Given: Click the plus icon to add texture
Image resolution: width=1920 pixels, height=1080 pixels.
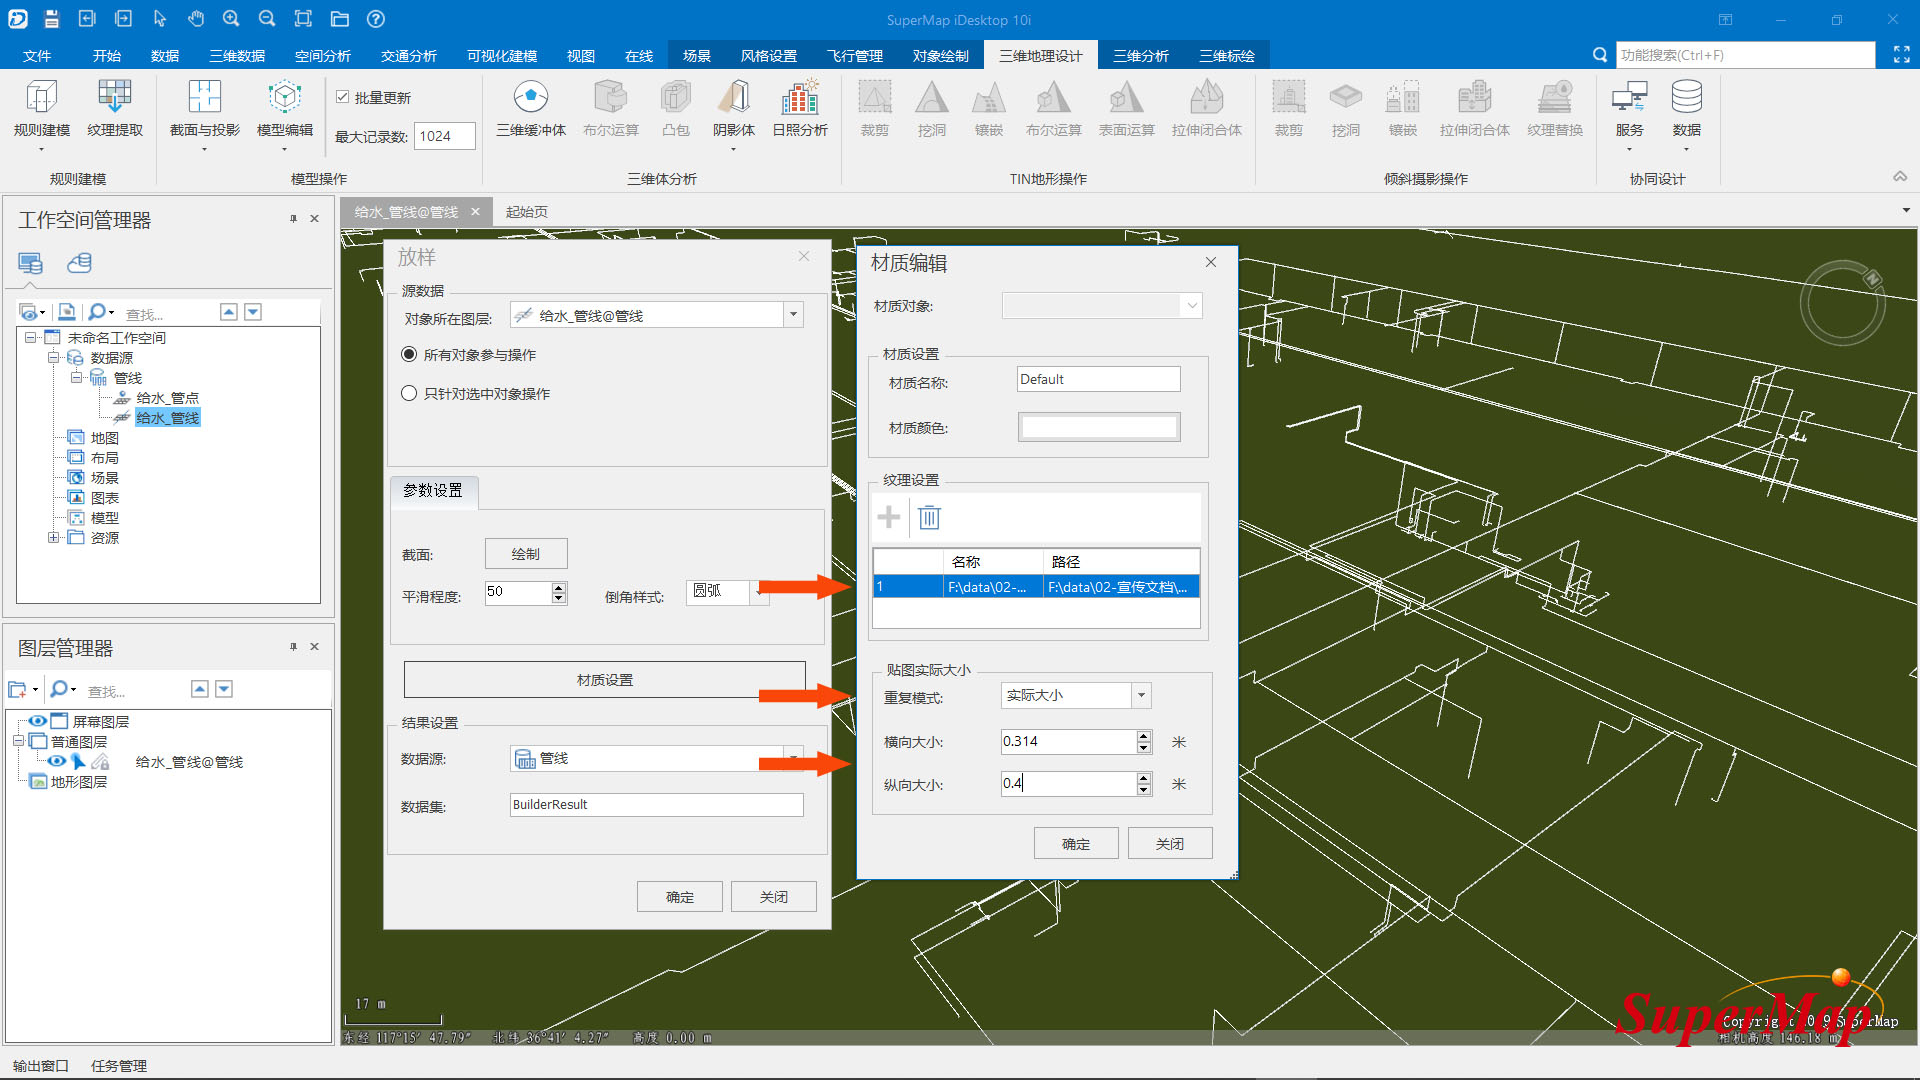Looking at the screenshot, I should [888, 517].
